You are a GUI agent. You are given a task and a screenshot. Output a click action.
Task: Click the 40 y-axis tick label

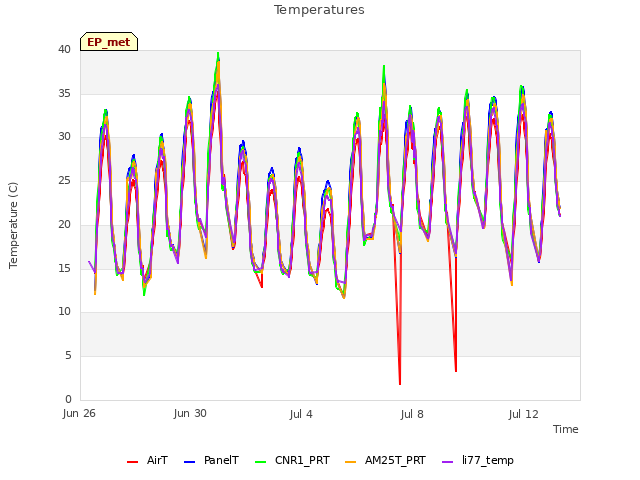[64, 49]
